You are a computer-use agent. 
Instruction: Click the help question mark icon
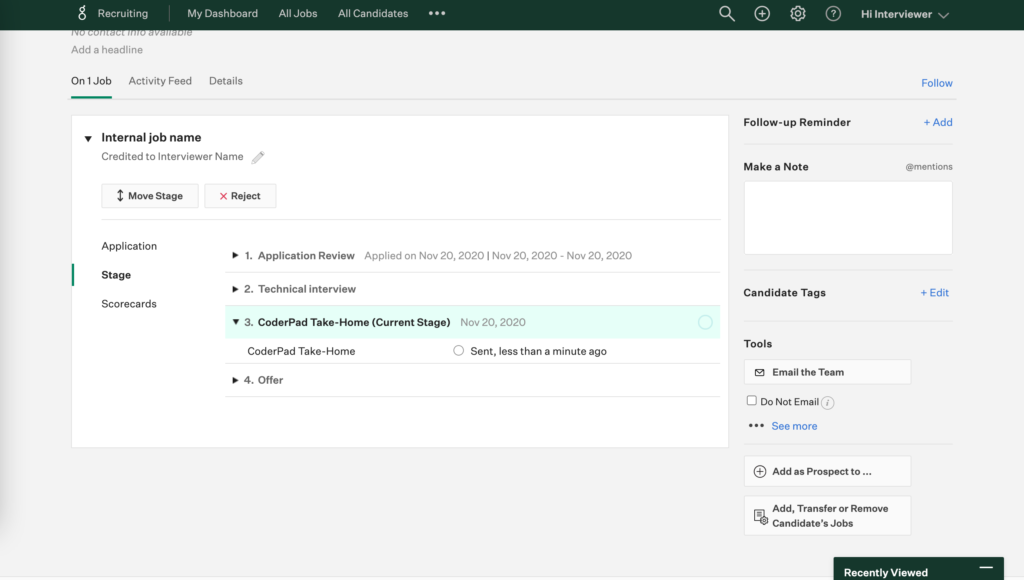click(832, 13)
